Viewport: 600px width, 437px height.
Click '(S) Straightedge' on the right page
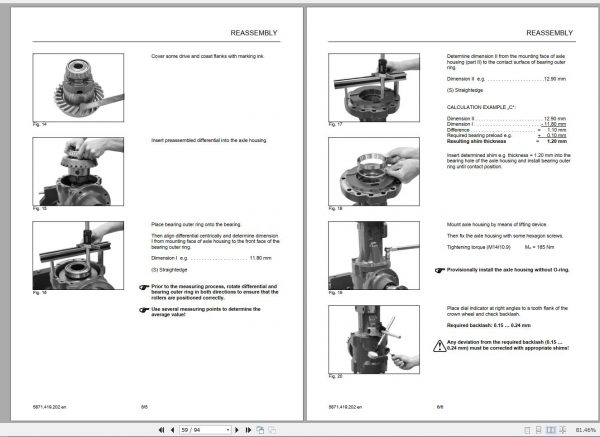(x=465, y=90)
